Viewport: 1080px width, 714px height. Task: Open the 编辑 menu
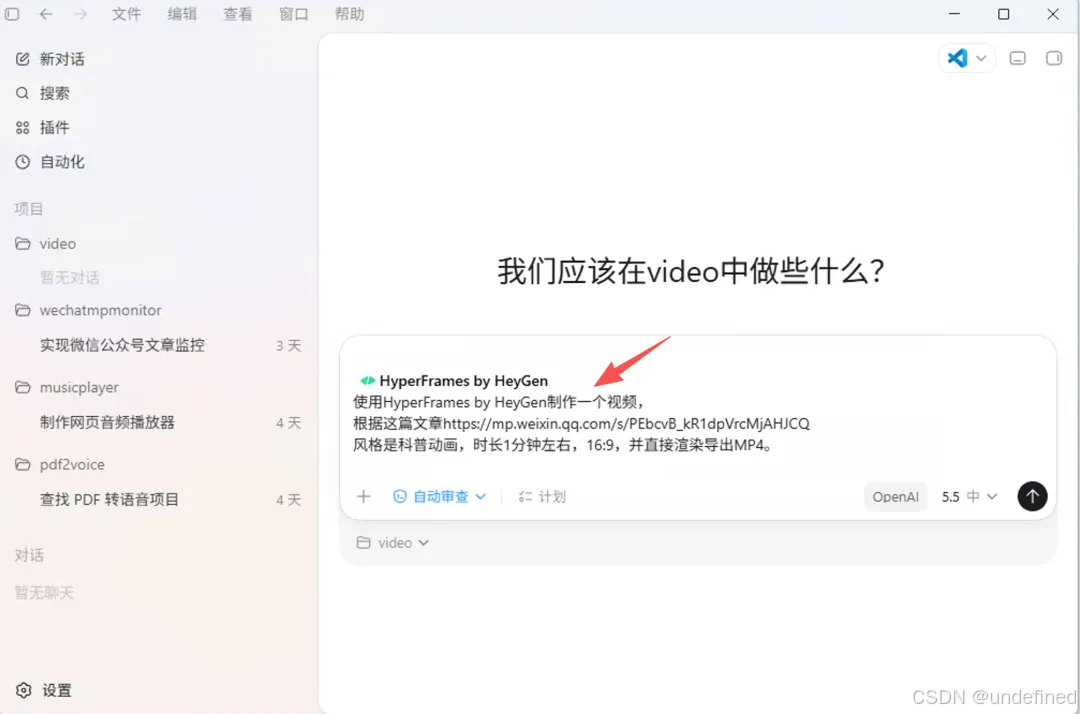pyautogui.click(x=182, y=14)
